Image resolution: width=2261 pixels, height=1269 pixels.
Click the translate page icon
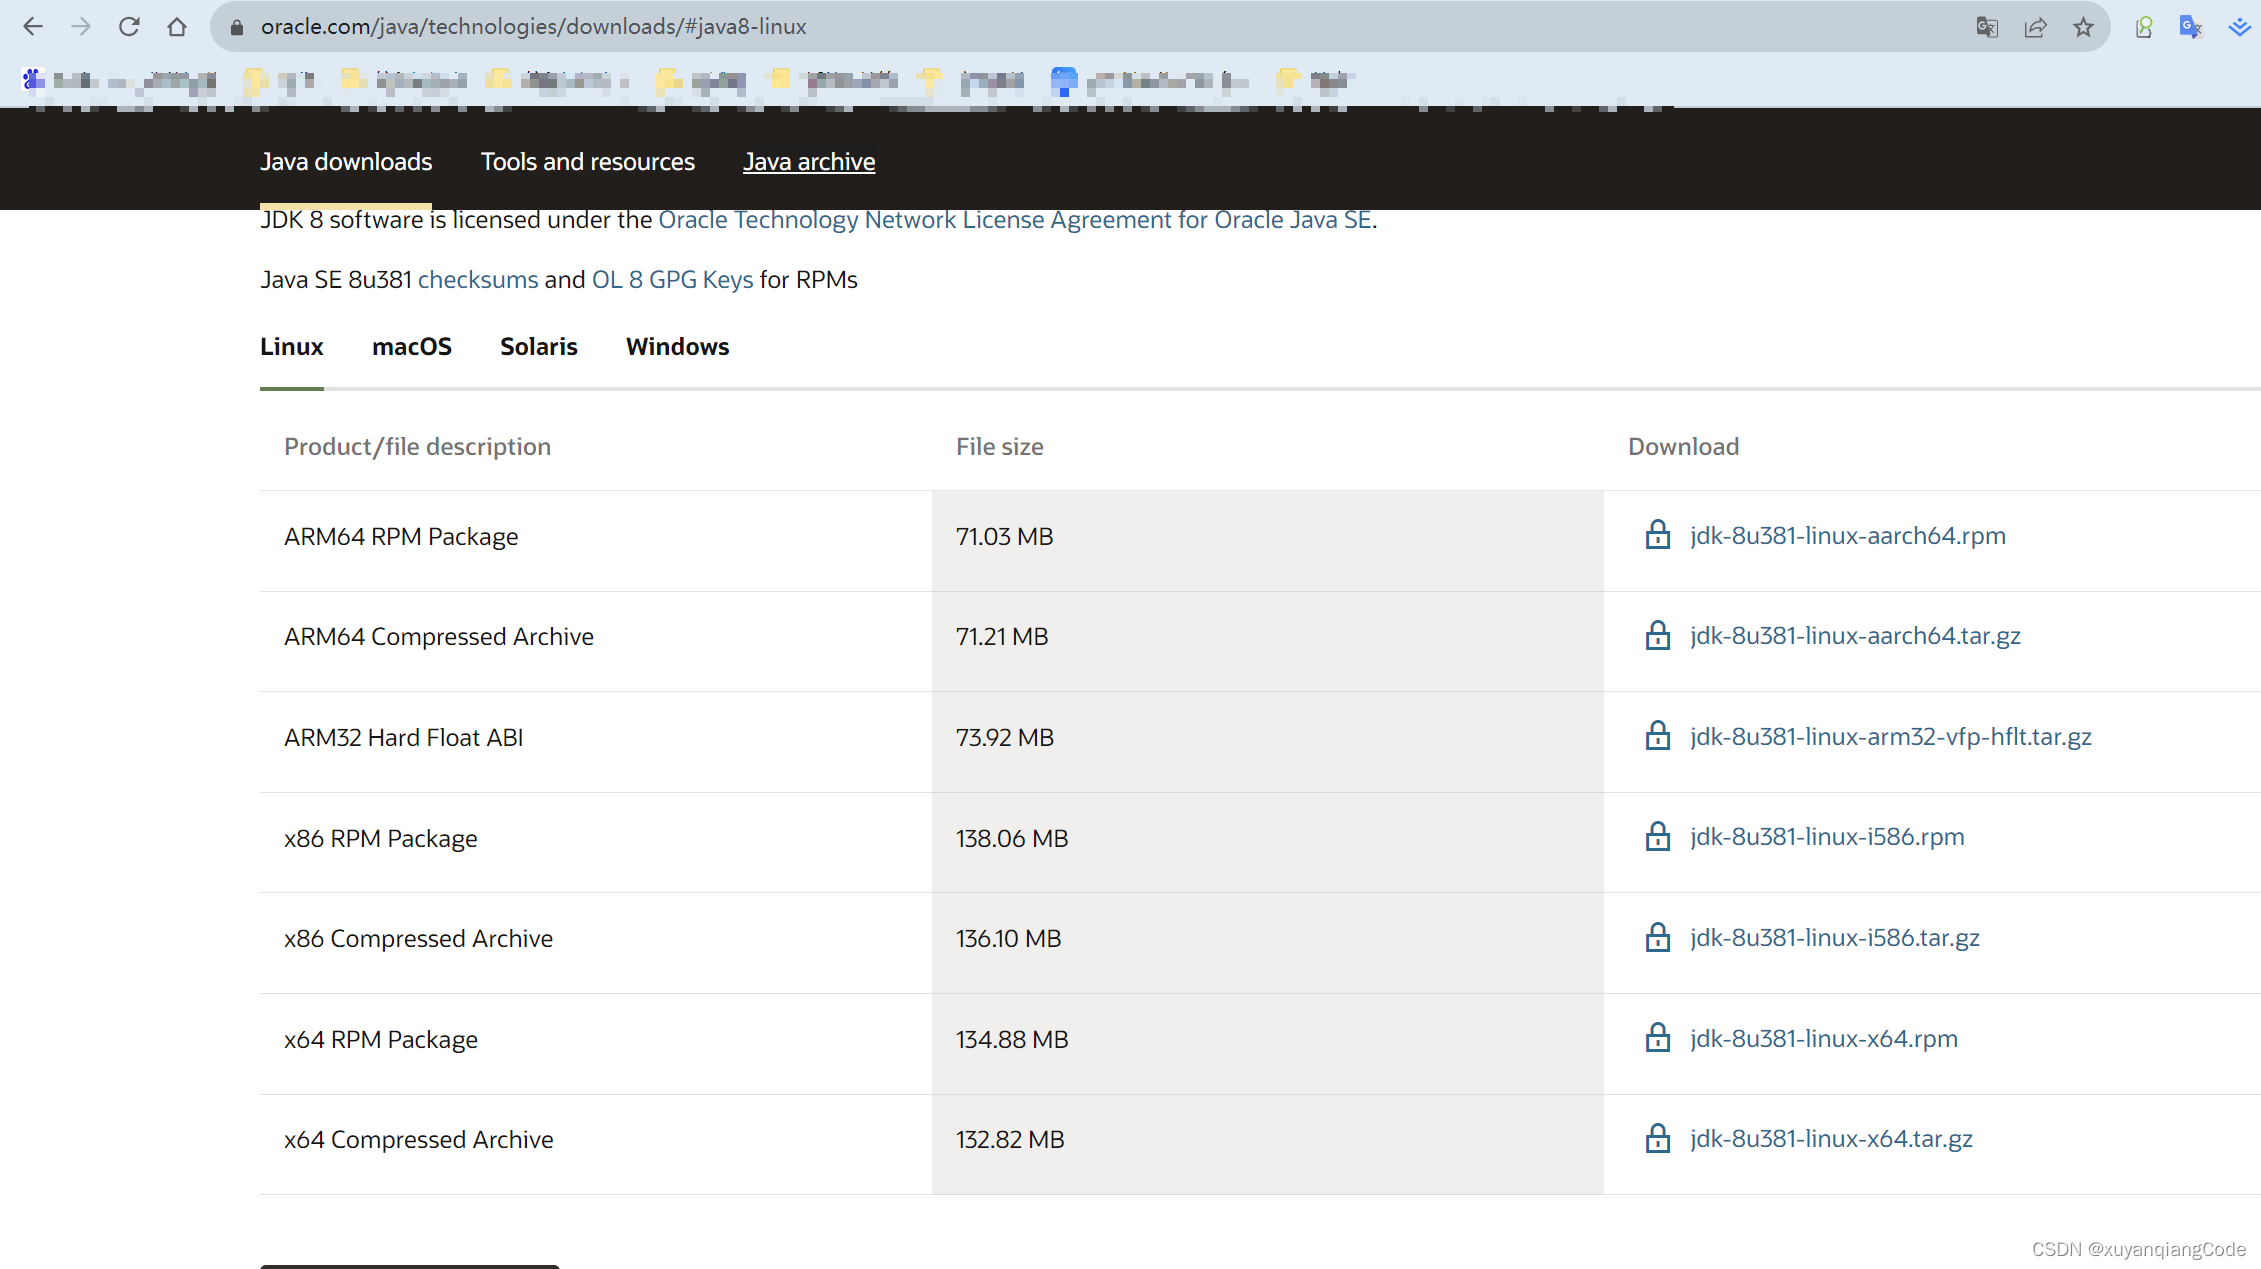(1987, 27)
